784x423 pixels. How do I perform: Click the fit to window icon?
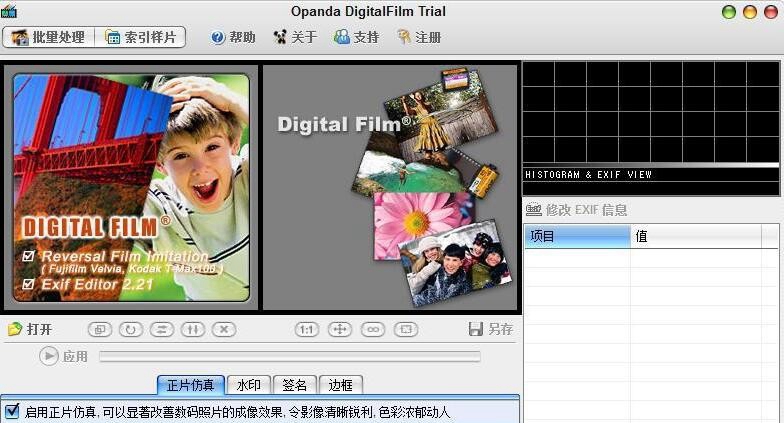(406, 330)
